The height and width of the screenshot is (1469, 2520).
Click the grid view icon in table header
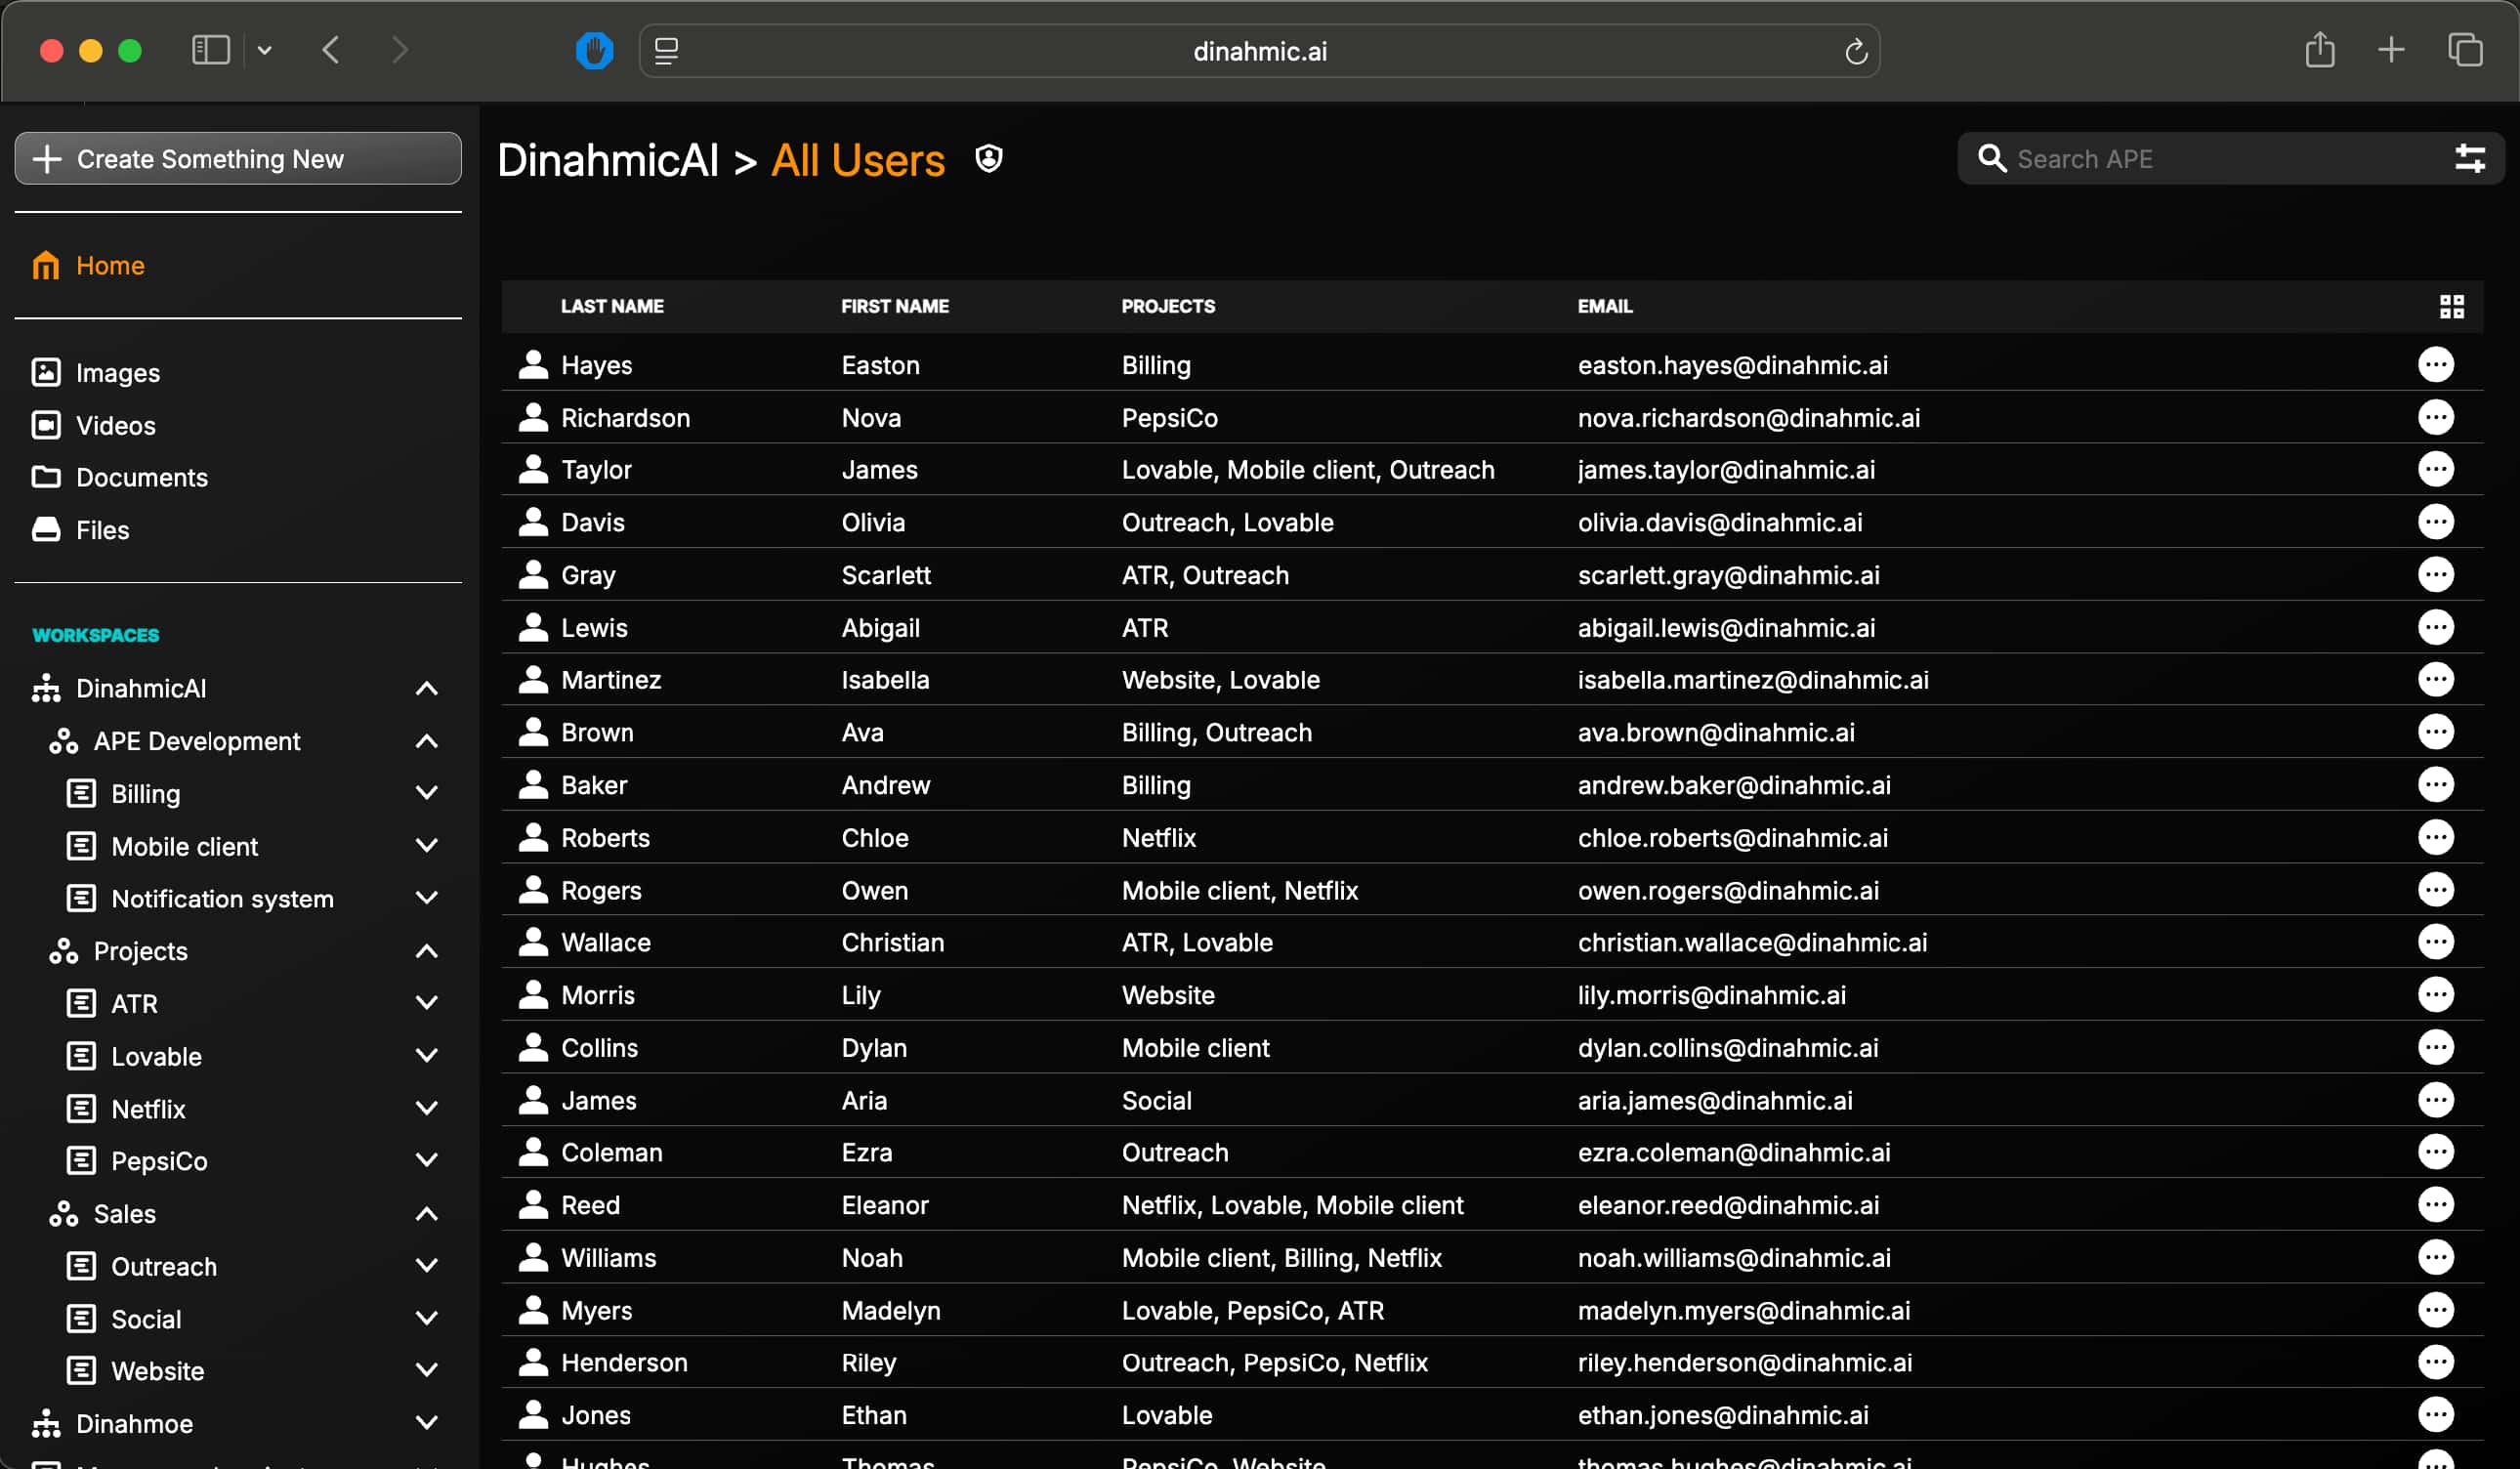tap(2451, 307)
